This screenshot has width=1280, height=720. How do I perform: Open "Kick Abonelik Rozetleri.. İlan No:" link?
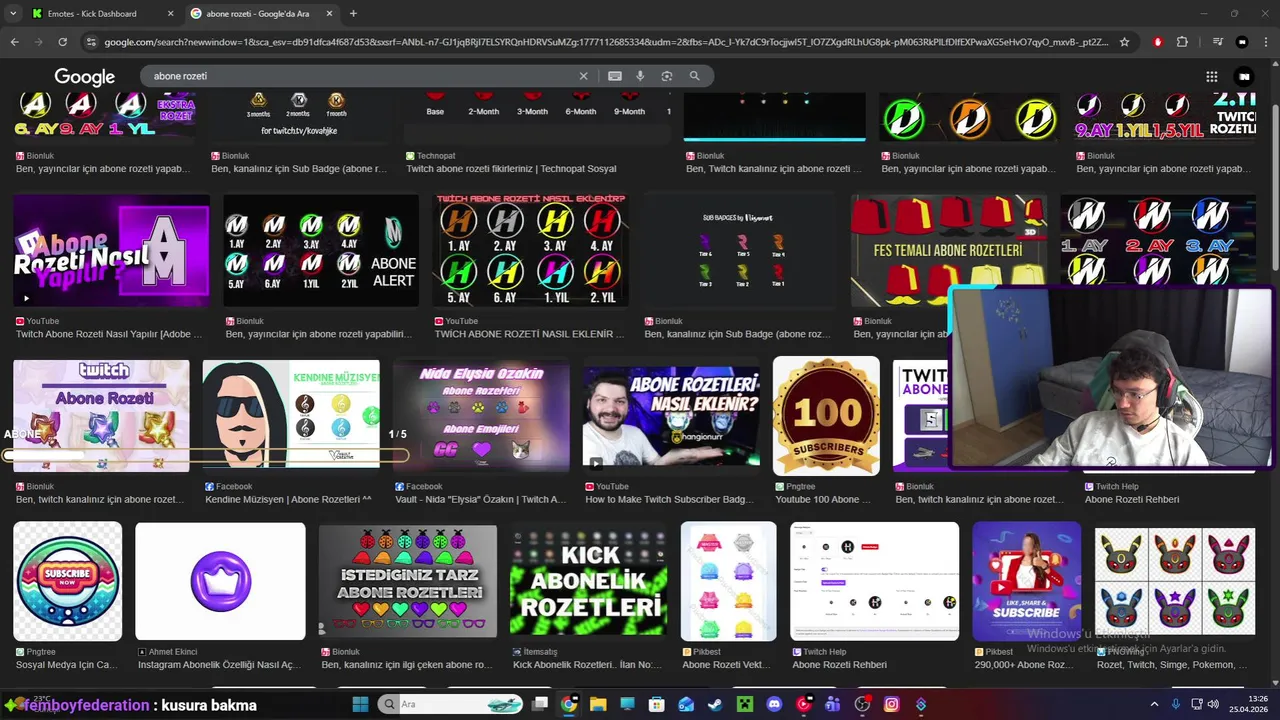click(x=587, y=664)
